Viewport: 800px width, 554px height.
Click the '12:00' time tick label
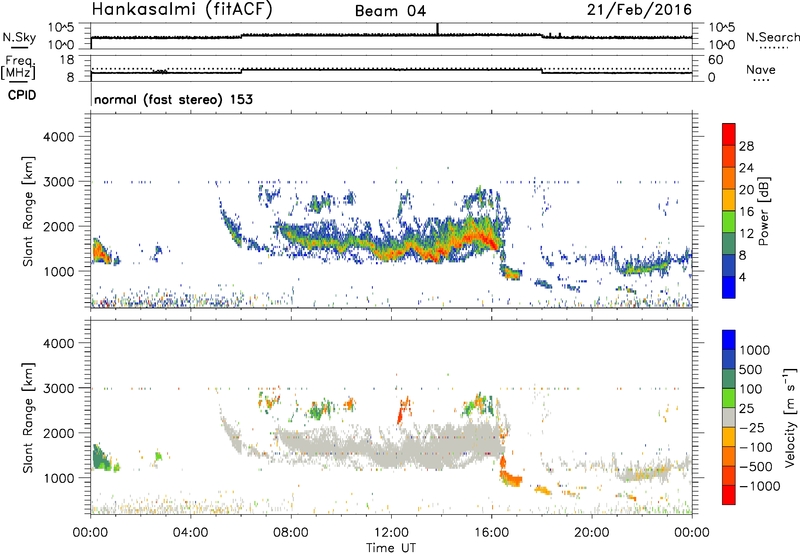[391, 533]
